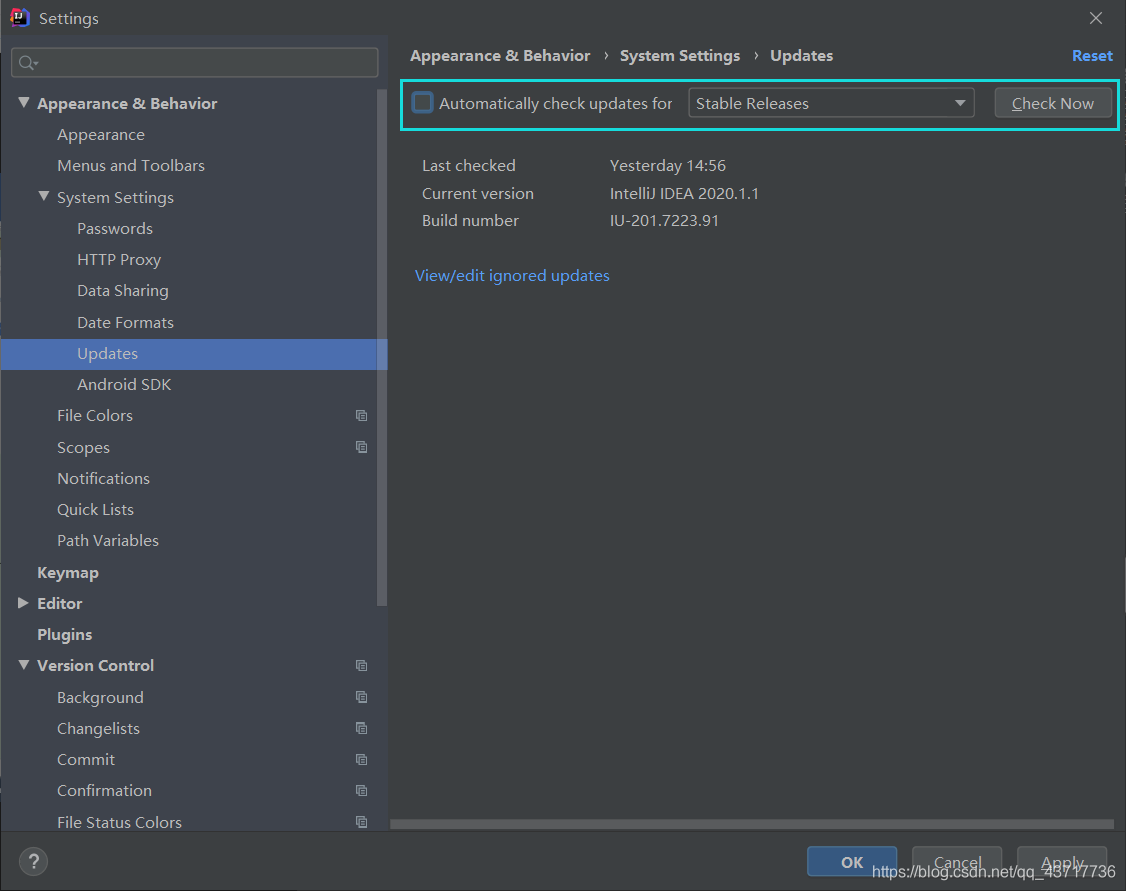This screenshot has width=1126, height=891.
Task: Open View/edit ignored updates link
Action: pyautogui.click(x=512, y=276)
